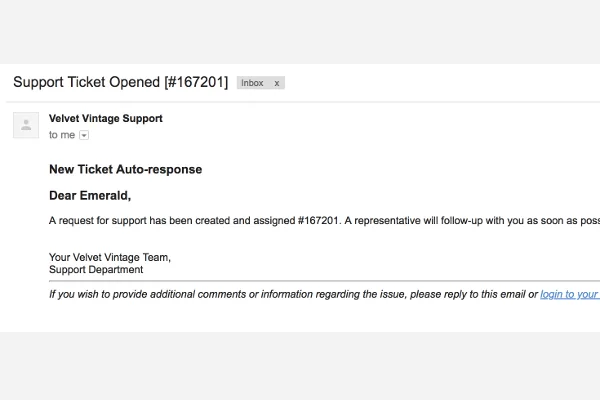Viewport: 600px width, 400px height.
Task: Click 'Support Ticket Opened' in subject line
Action: click(86, 82)
